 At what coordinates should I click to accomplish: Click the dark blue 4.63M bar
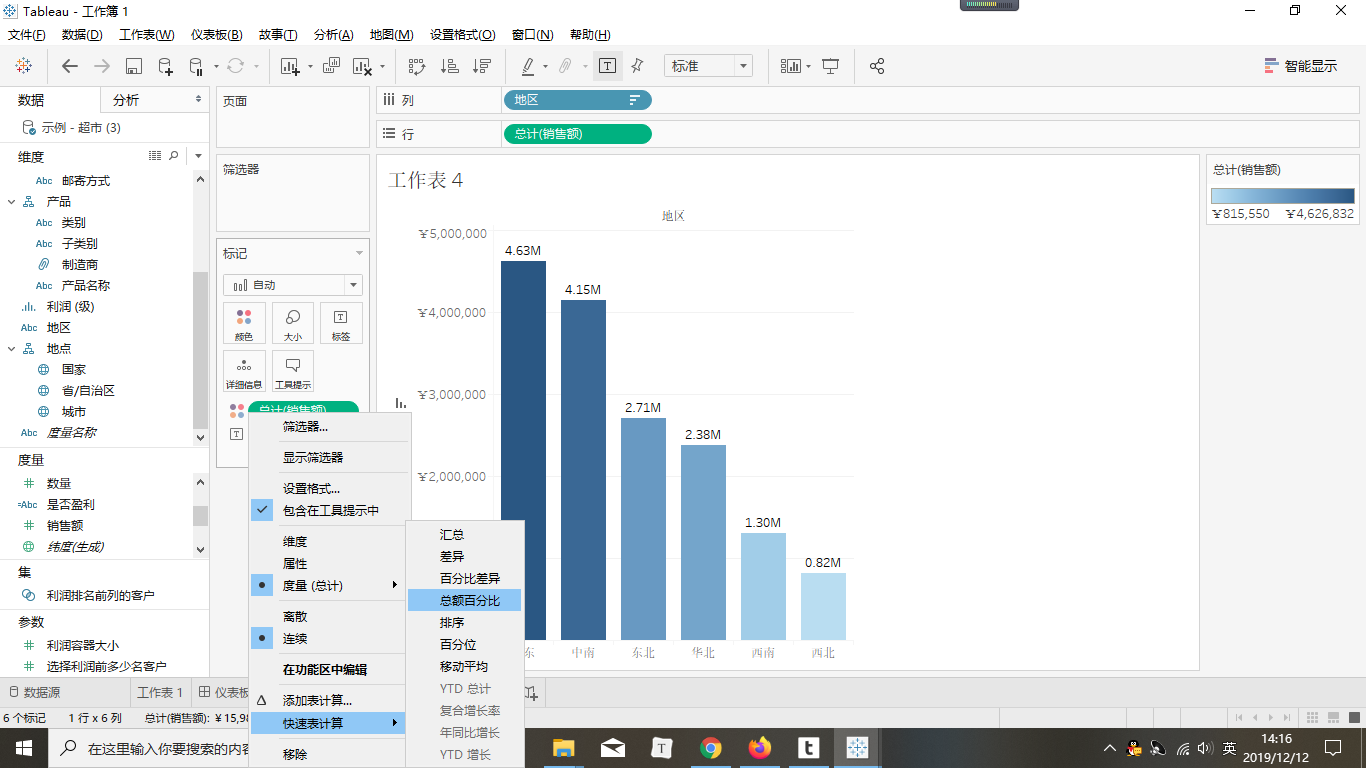point(523,450)
